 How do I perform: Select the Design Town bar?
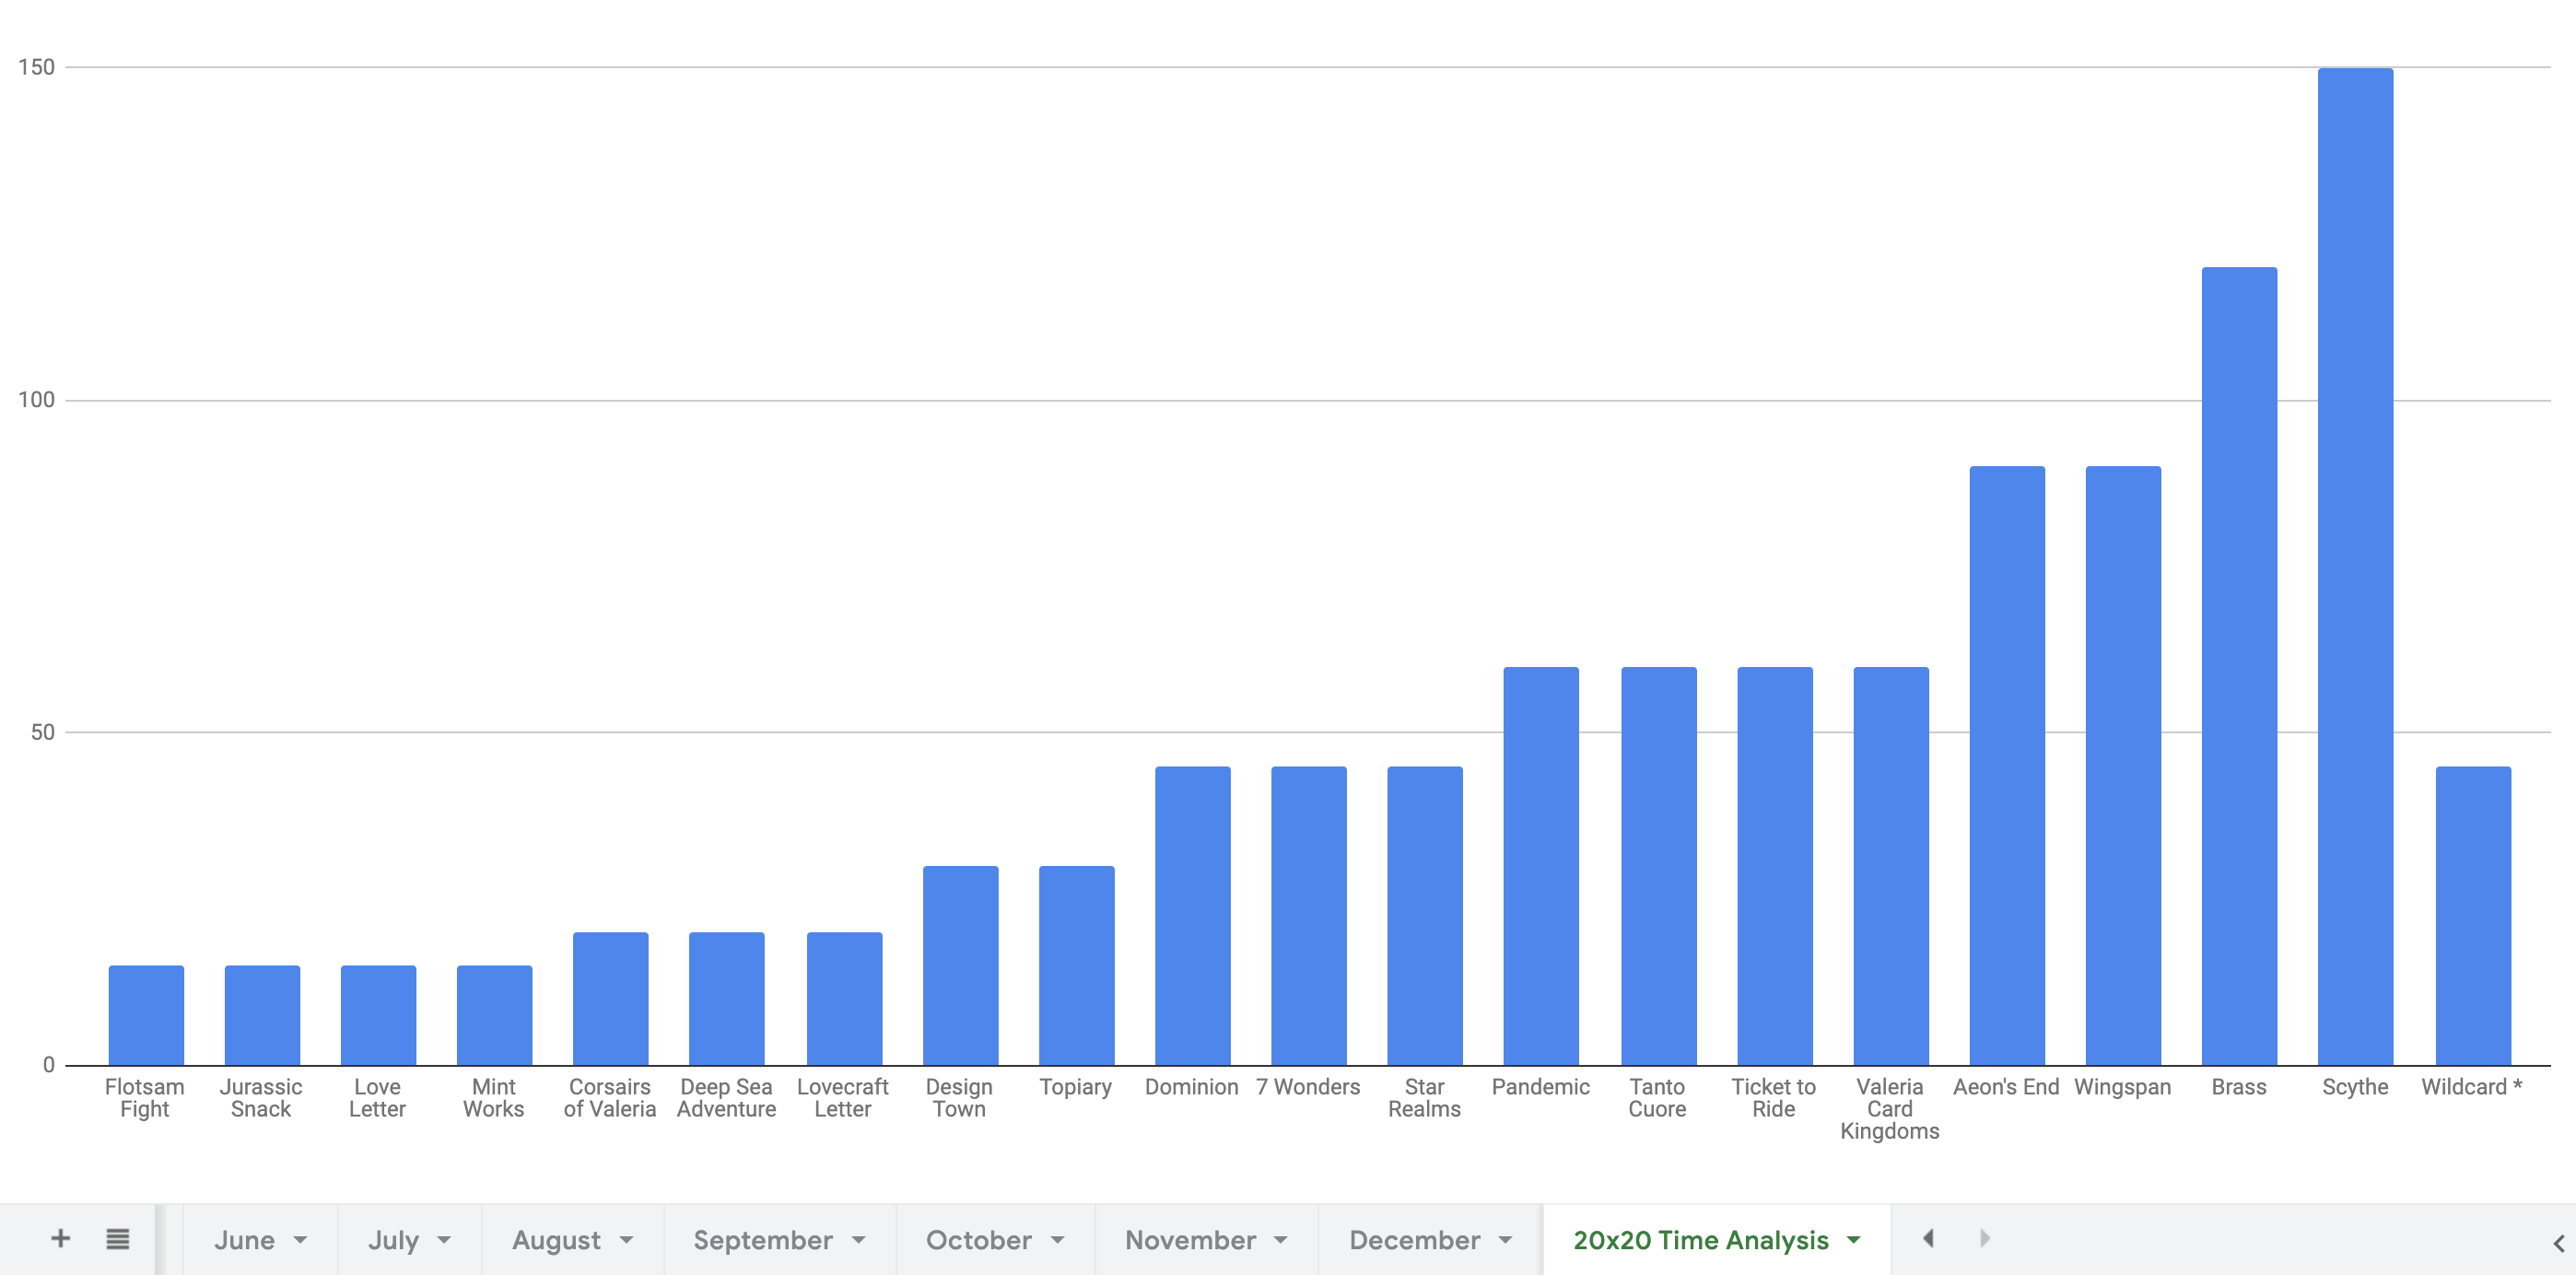point(960,966)
